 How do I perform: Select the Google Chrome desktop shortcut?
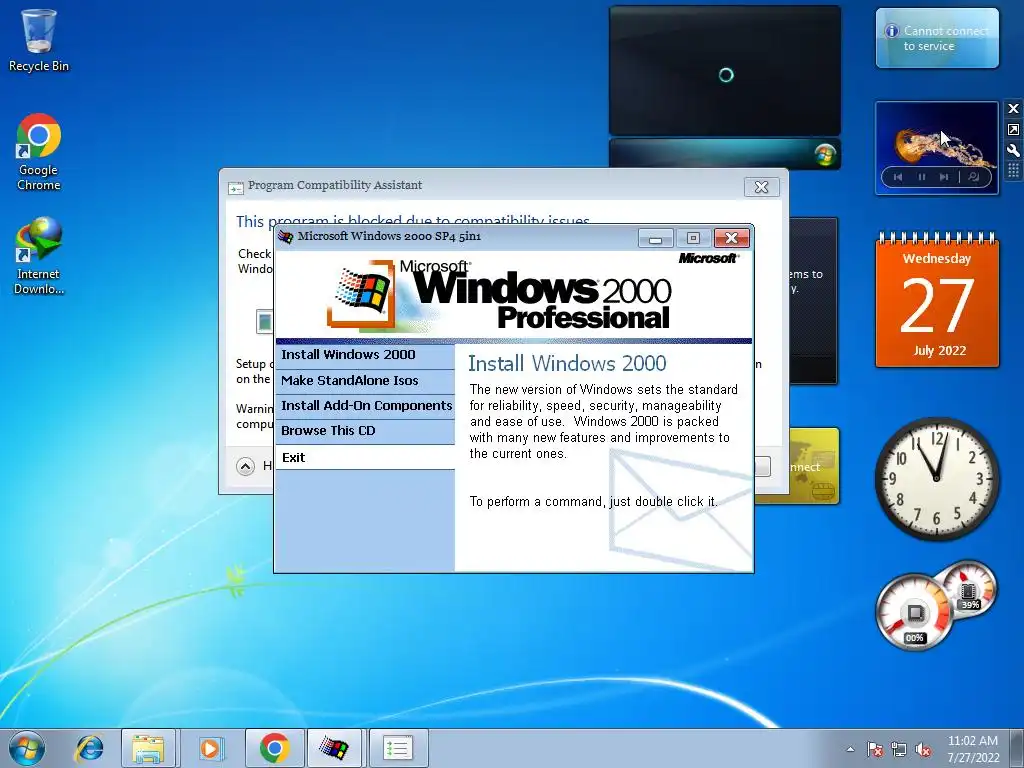coord(39,152)
